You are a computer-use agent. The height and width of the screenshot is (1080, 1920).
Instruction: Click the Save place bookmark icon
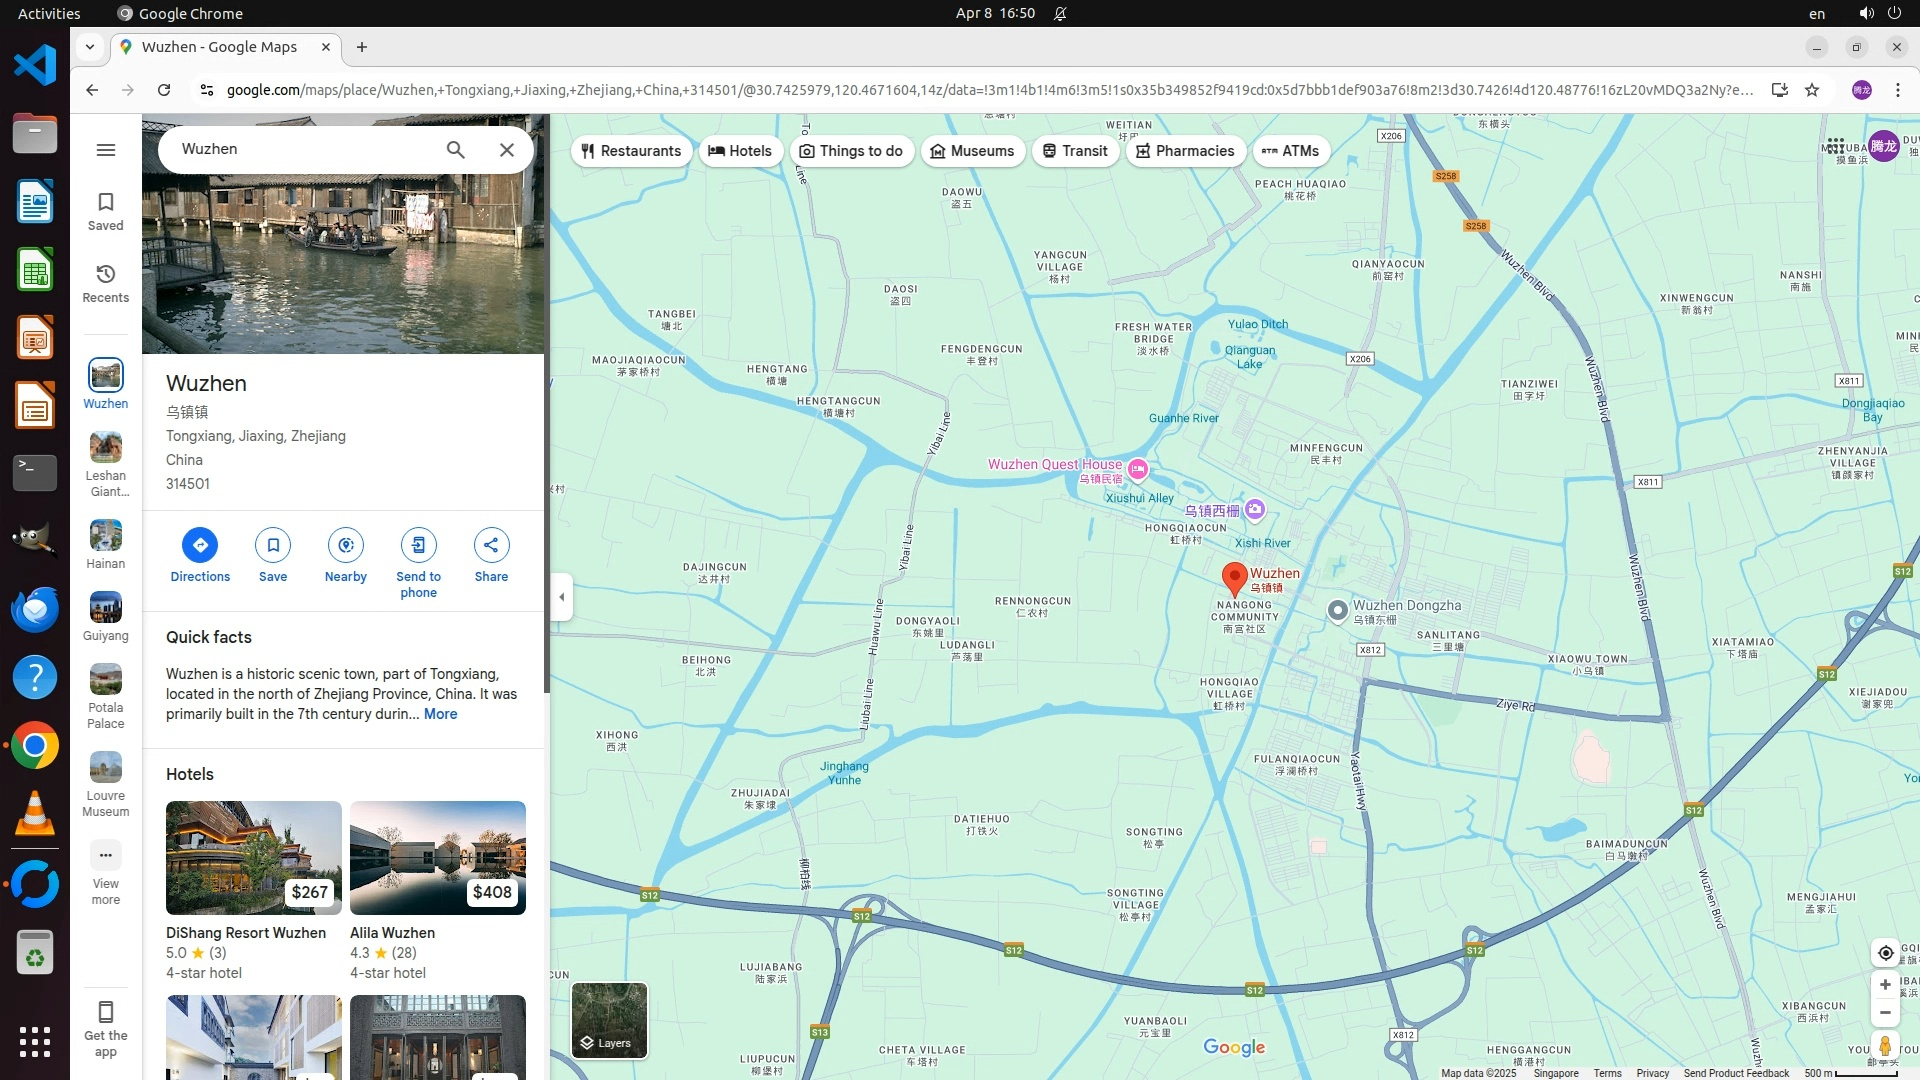pos(273,545)
